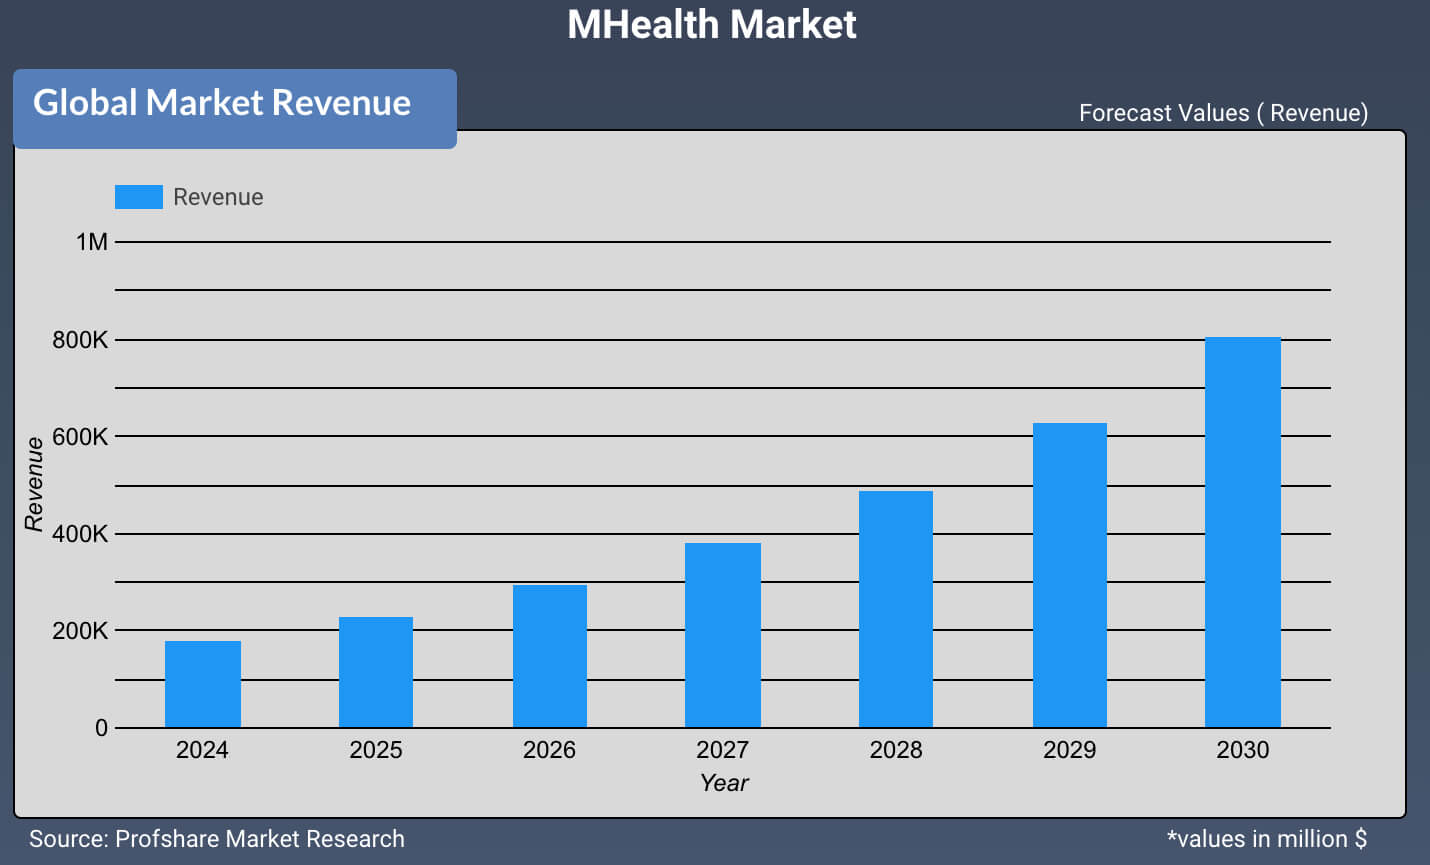The height and width of the screenshot is (865, 1430).
Task: Click the 2024 x-axis label
Action: 202,750
